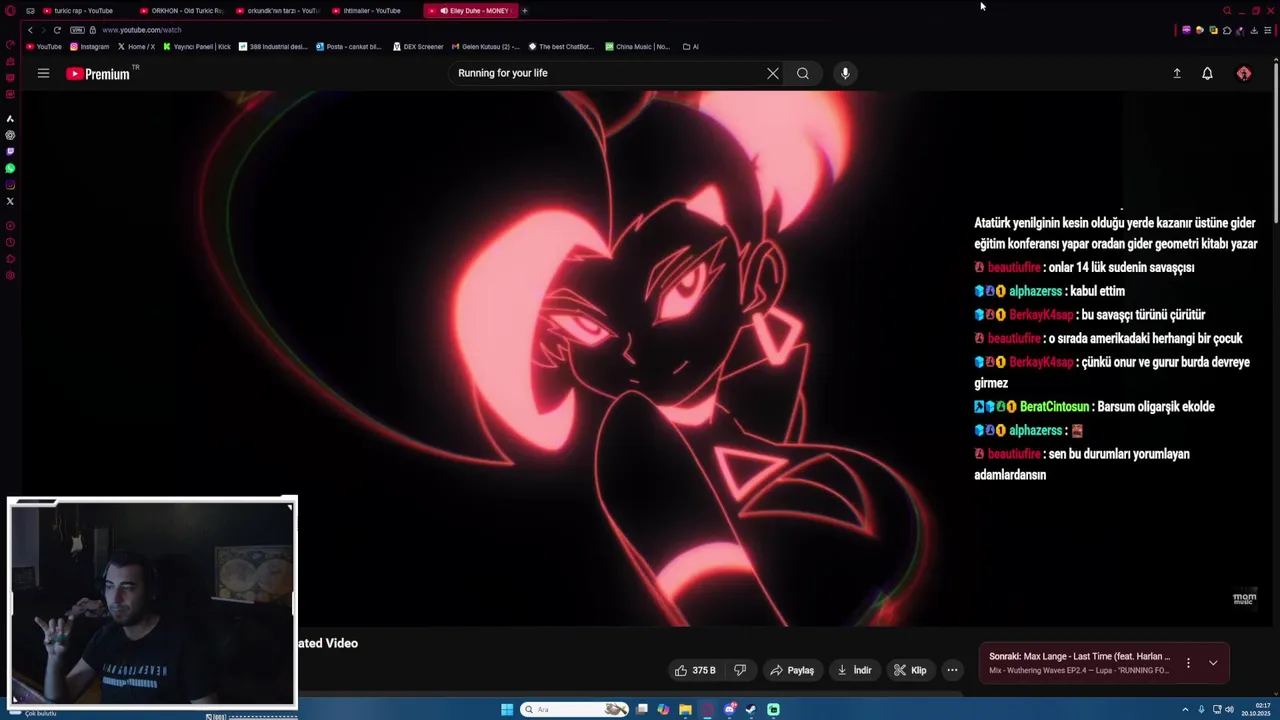Open the Instagram bookmark
The height and width of the screenshot is (720, 1280).
click(90, 47)
